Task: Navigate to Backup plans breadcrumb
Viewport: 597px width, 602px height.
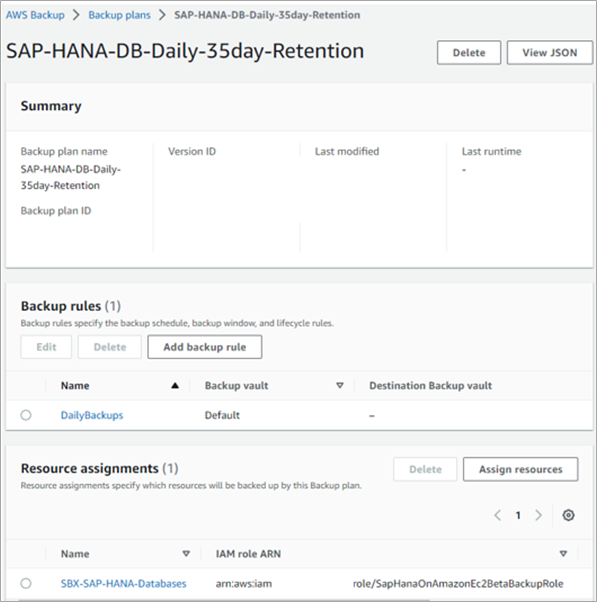Action: point(119,15)
